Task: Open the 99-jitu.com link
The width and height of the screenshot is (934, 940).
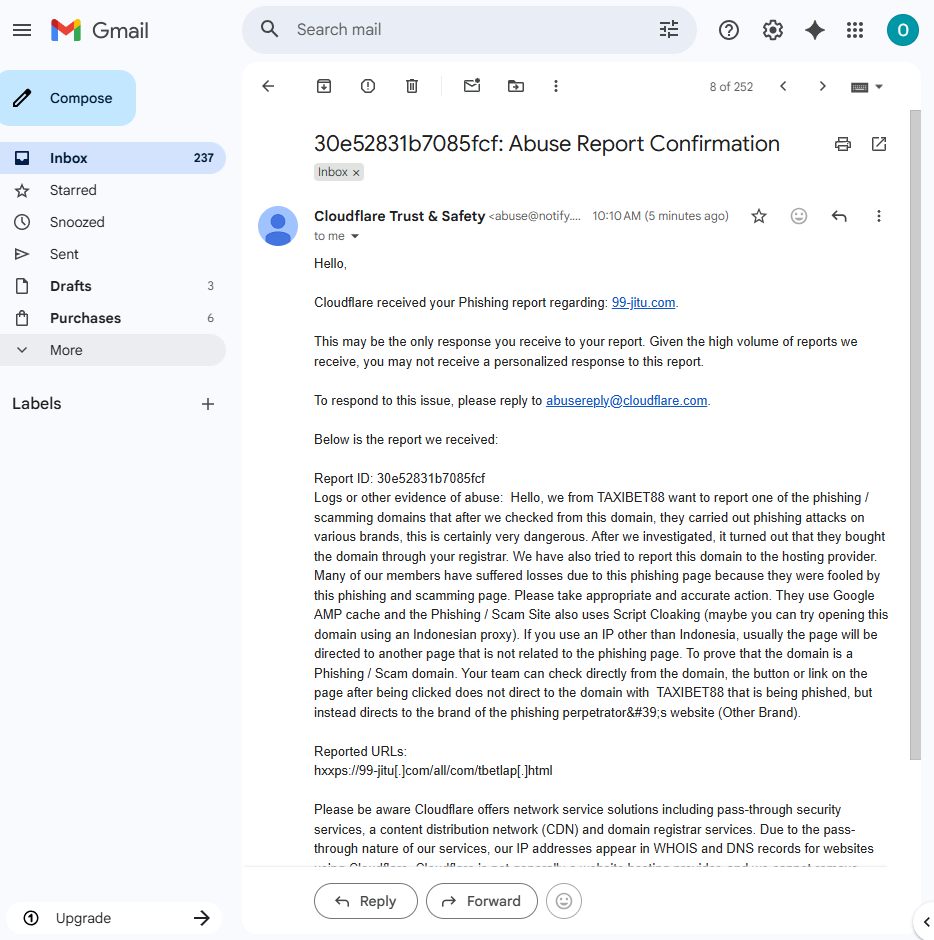Action: tap(643, 303)
